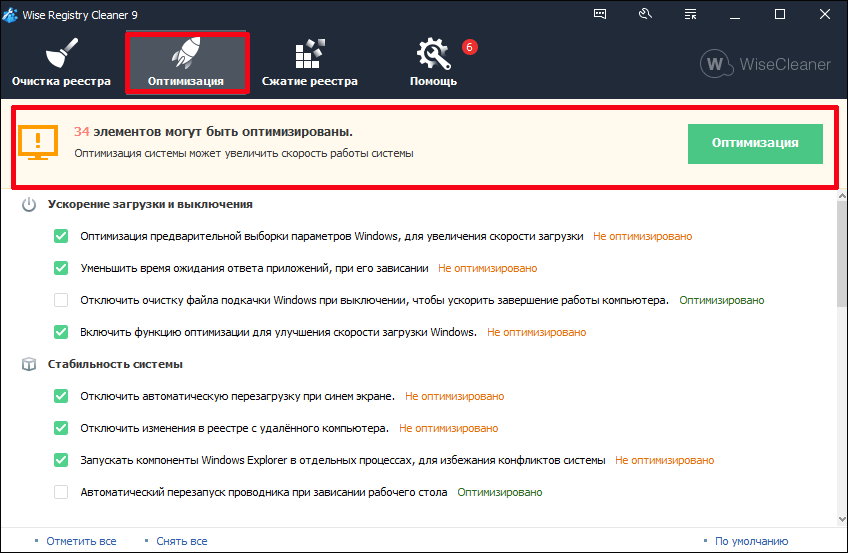This screenshot has width=848, height=553.
Task: Switch to the Сжатие реестра tab
Action: [309, 62]
